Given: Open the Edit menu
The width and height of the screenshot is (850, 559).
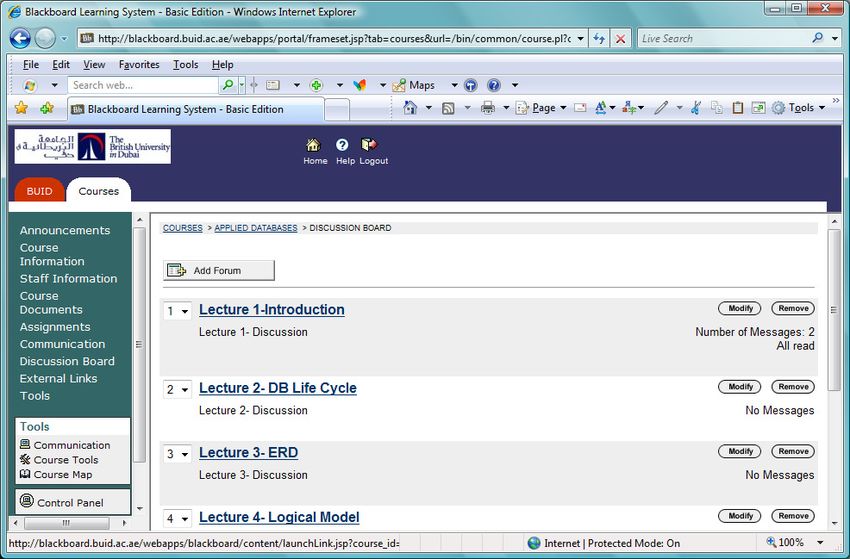Looking at the screenshot, I should pyautogui.click(x=61, y=65).
